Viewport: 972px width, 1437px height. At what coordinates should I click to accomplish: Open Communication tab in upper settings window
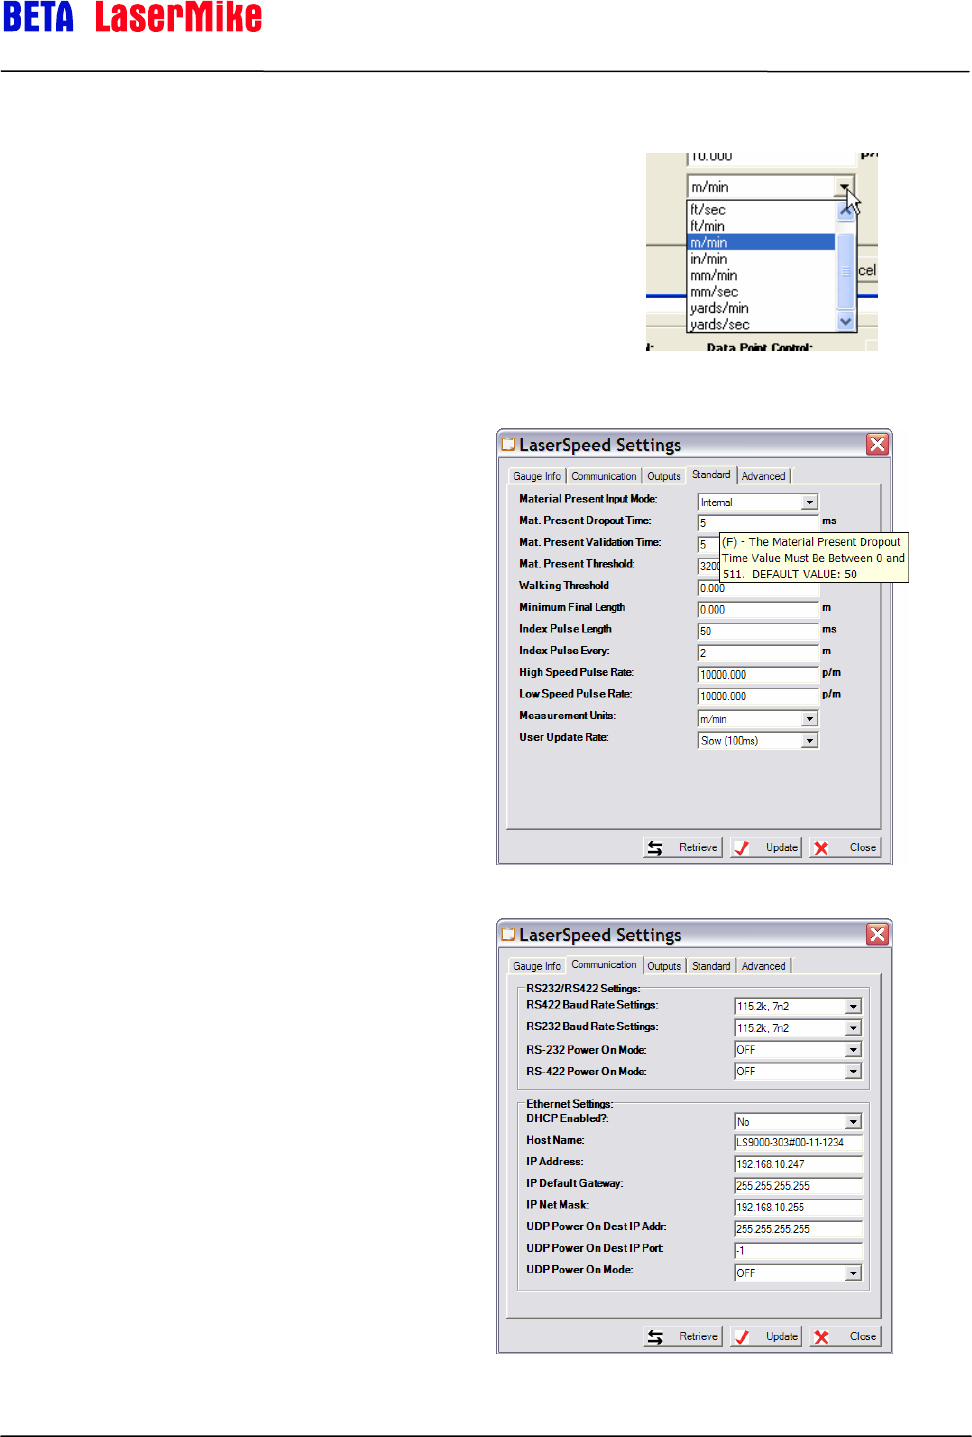pos(604,476)
